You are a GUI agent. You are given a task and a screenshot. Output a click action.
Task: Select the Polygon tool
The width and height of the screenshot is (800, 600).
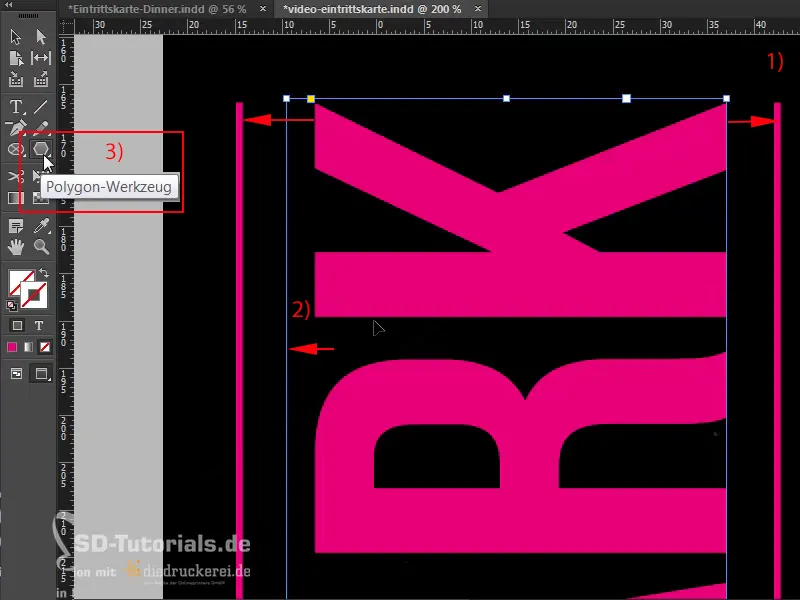[40, 149]
